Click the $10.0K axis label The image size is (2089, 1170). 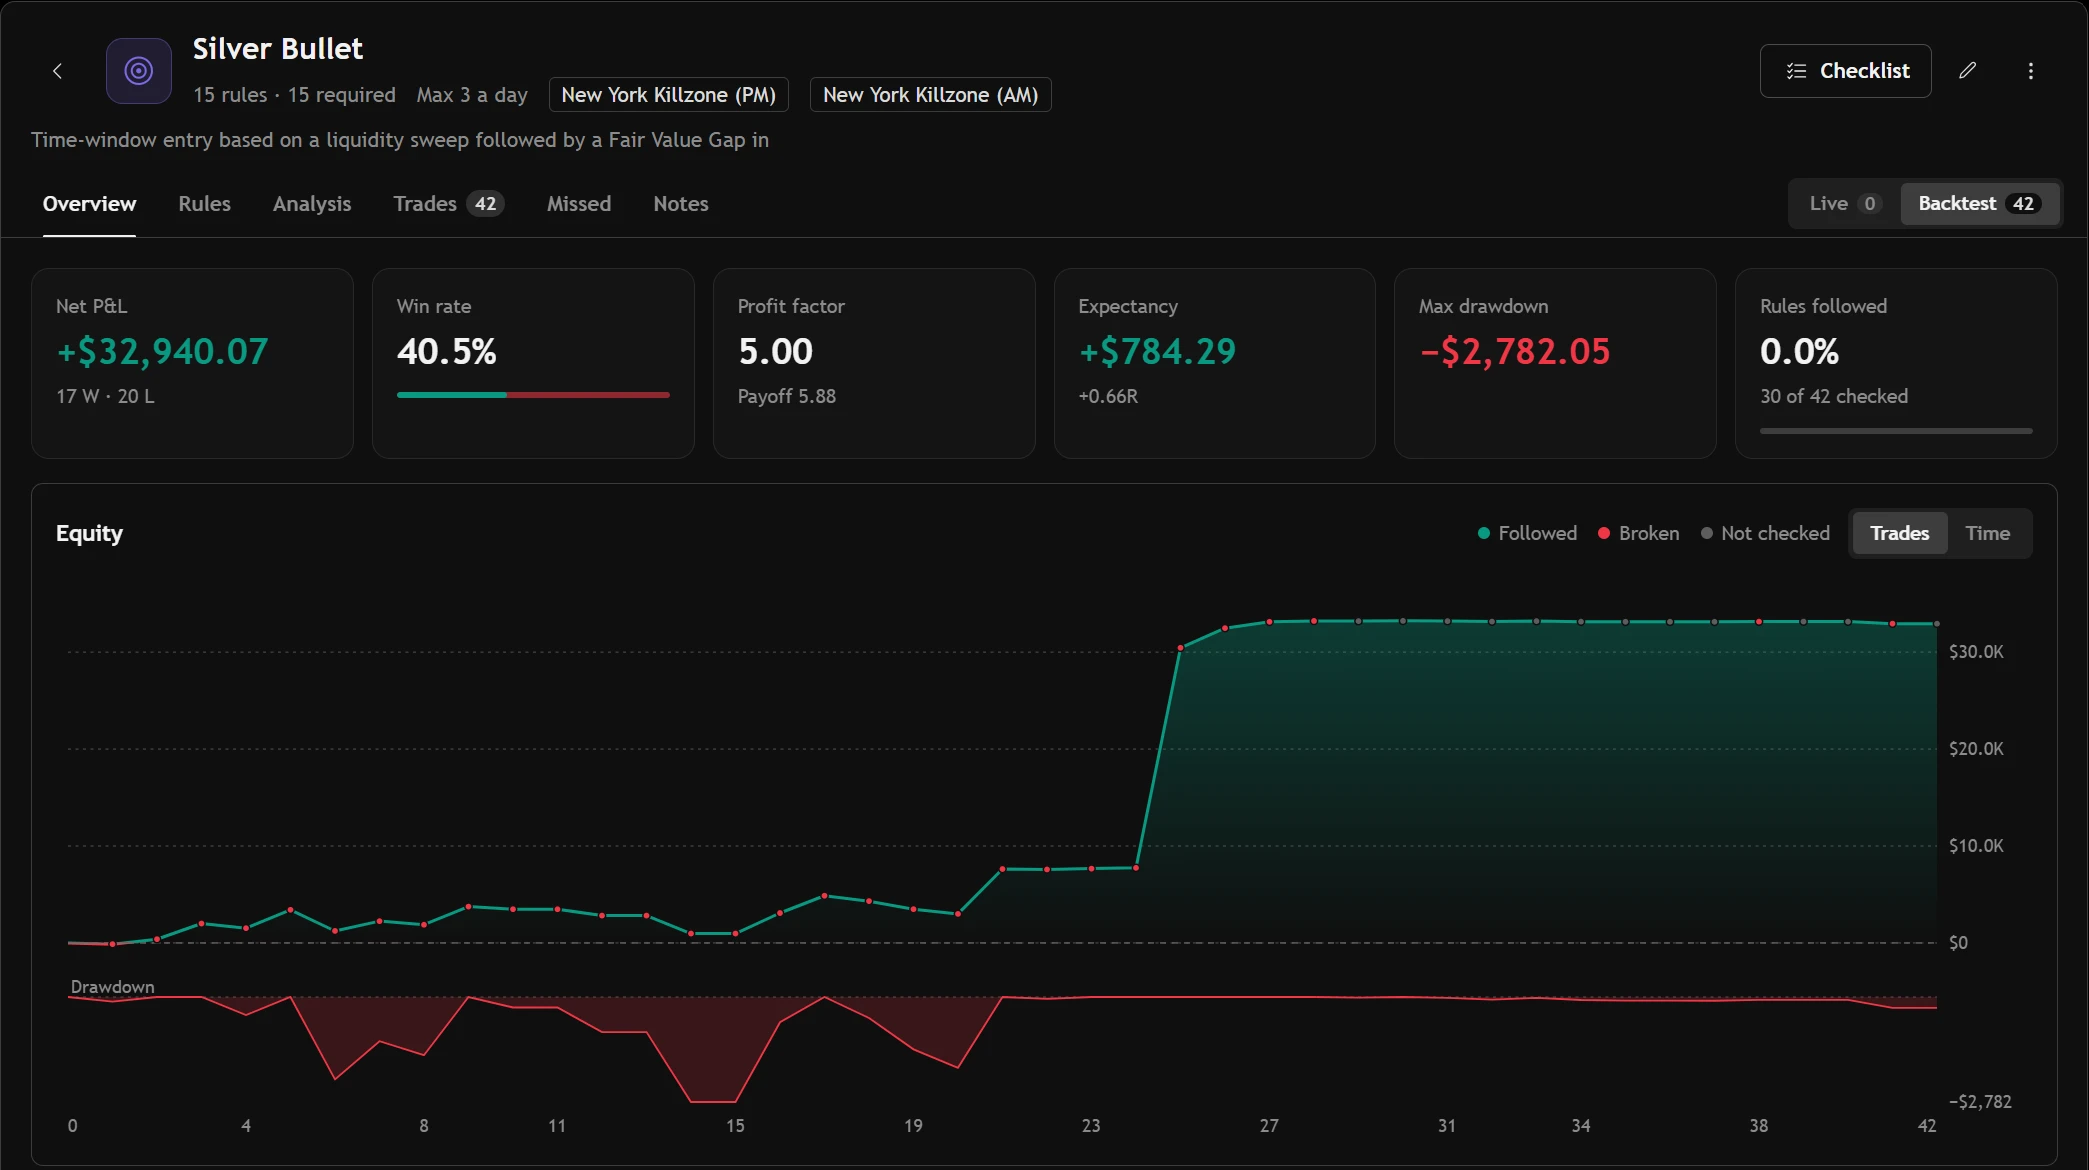pos(1976,846)
